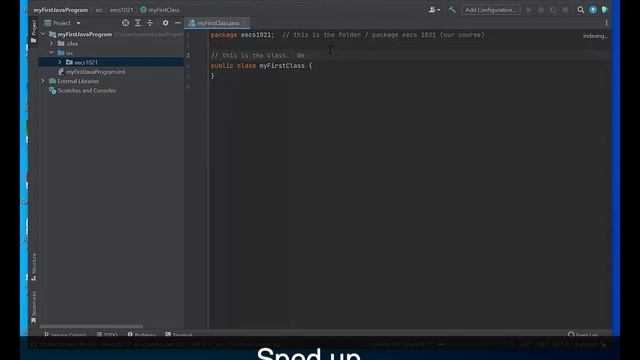Open the Problems tool tab
The image size is (640, 360).
point(141,335)
